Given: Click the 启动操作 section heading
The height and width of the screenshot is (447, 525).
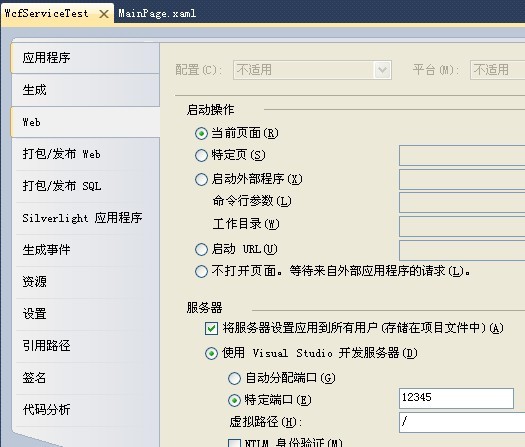Looking at the screenshot, I should coord(211,109).
